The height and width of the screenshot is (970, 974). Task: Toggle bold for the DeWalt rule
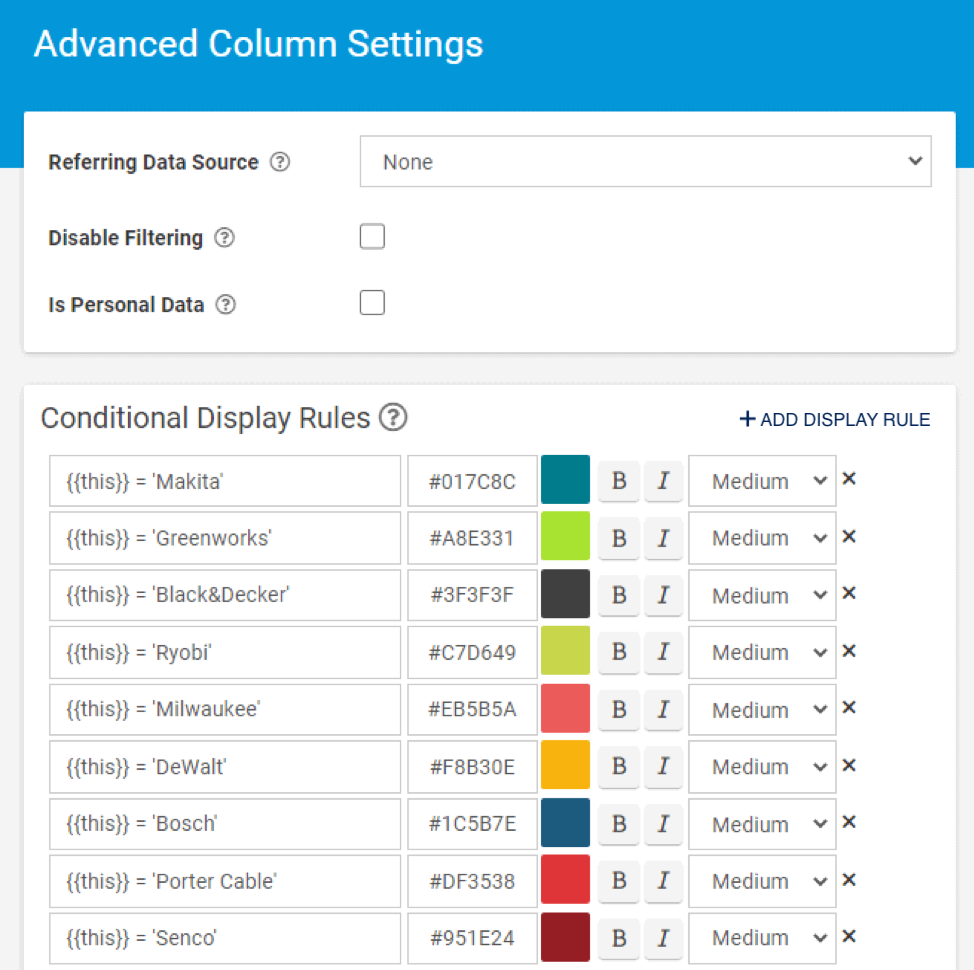619,766
